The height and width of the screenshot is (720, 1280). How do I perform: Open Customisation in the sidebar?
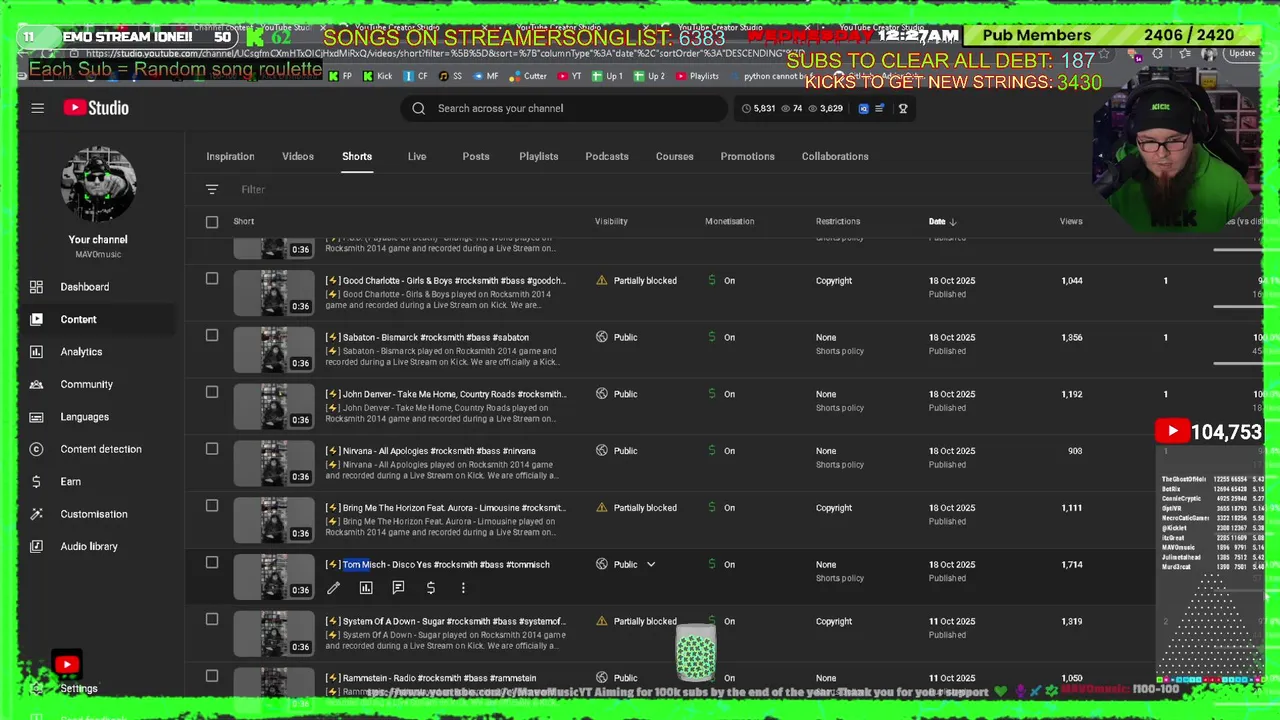93,514
